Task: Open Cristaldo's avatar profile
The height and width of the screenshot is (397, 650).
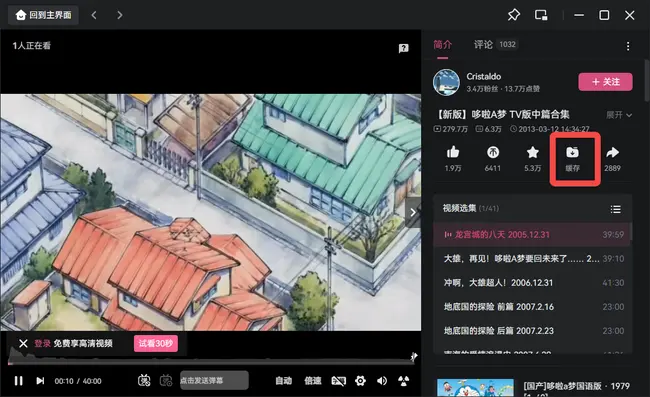Action: 446,82
